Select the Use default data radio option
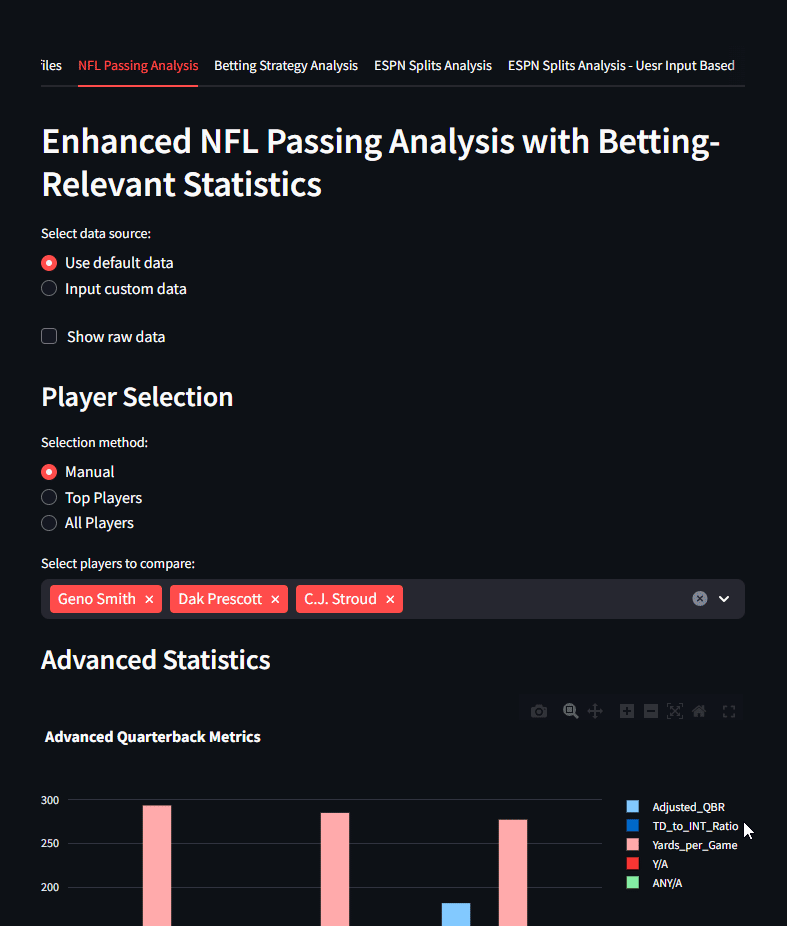Image resolution: width=787 pixels, height=926 pixels. (x=49, y=263)
